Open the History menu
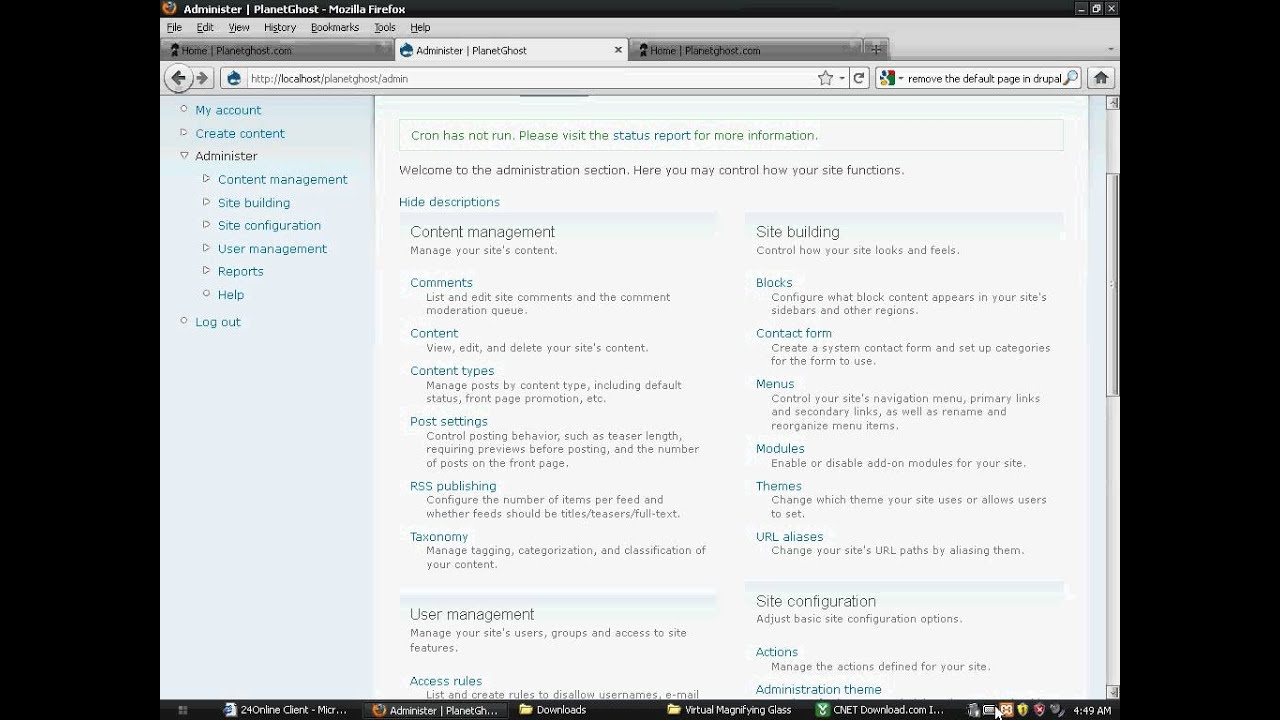Viewport: 1280px width, 720px height. coord(280,27)
